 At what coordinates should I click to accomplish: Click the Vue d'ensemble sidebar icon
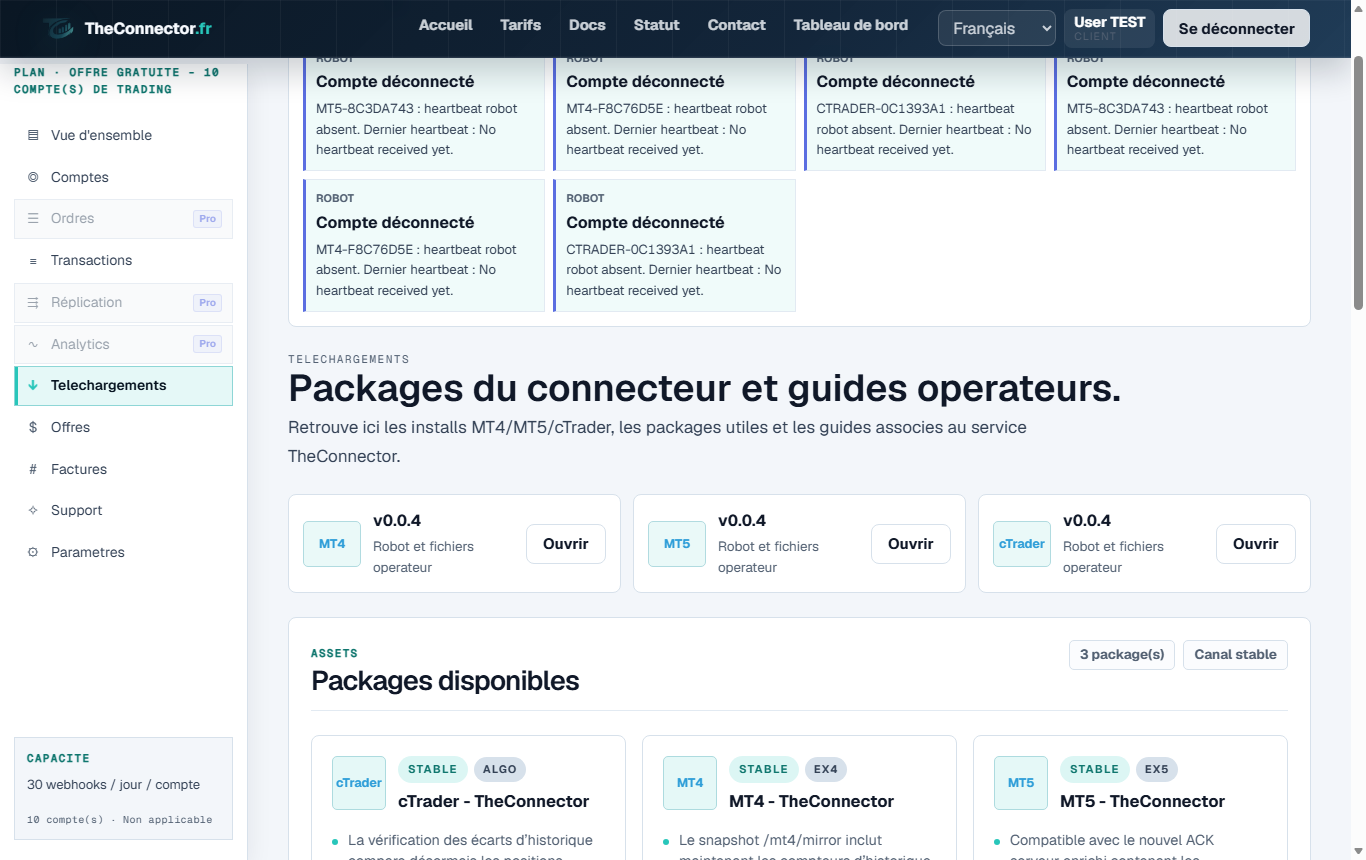pos(33,136)
